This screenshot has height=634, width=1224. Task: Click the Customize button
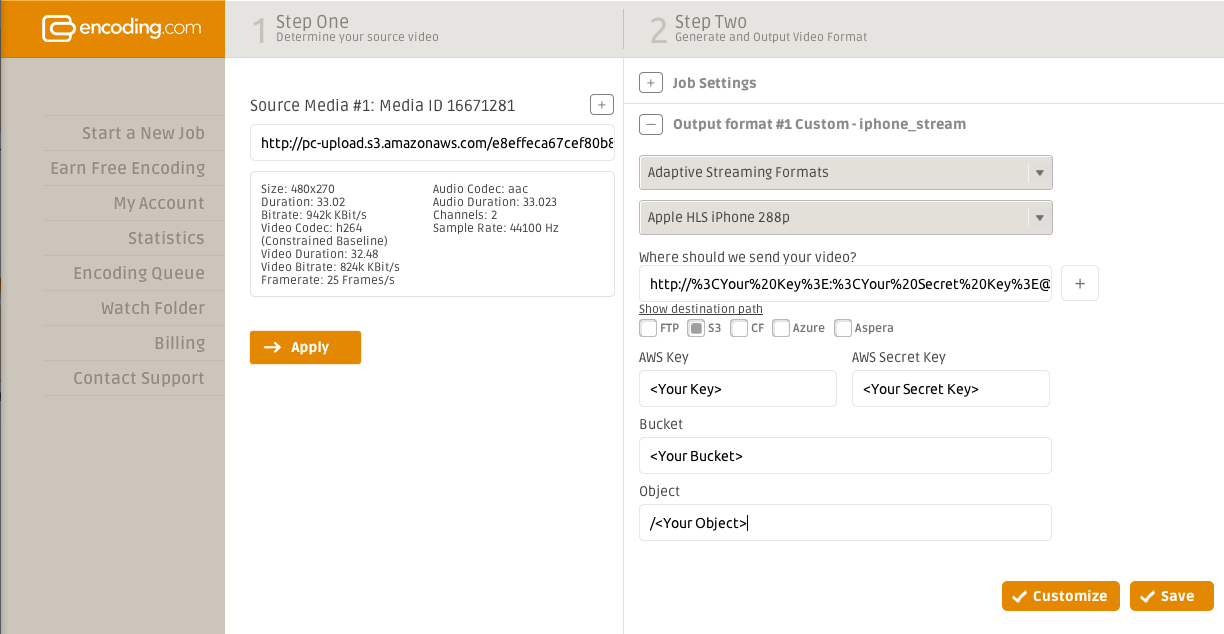point(1060,596)
